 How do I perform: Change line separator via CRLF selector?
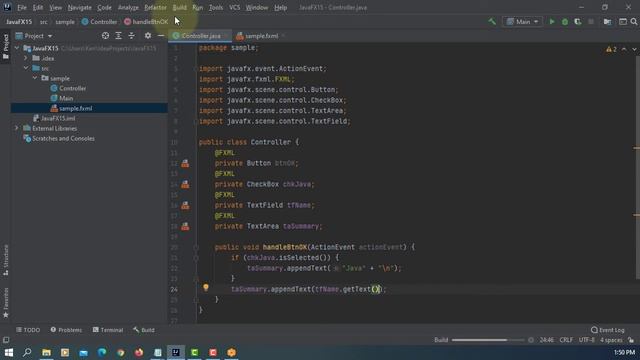(x=566, y=340)
